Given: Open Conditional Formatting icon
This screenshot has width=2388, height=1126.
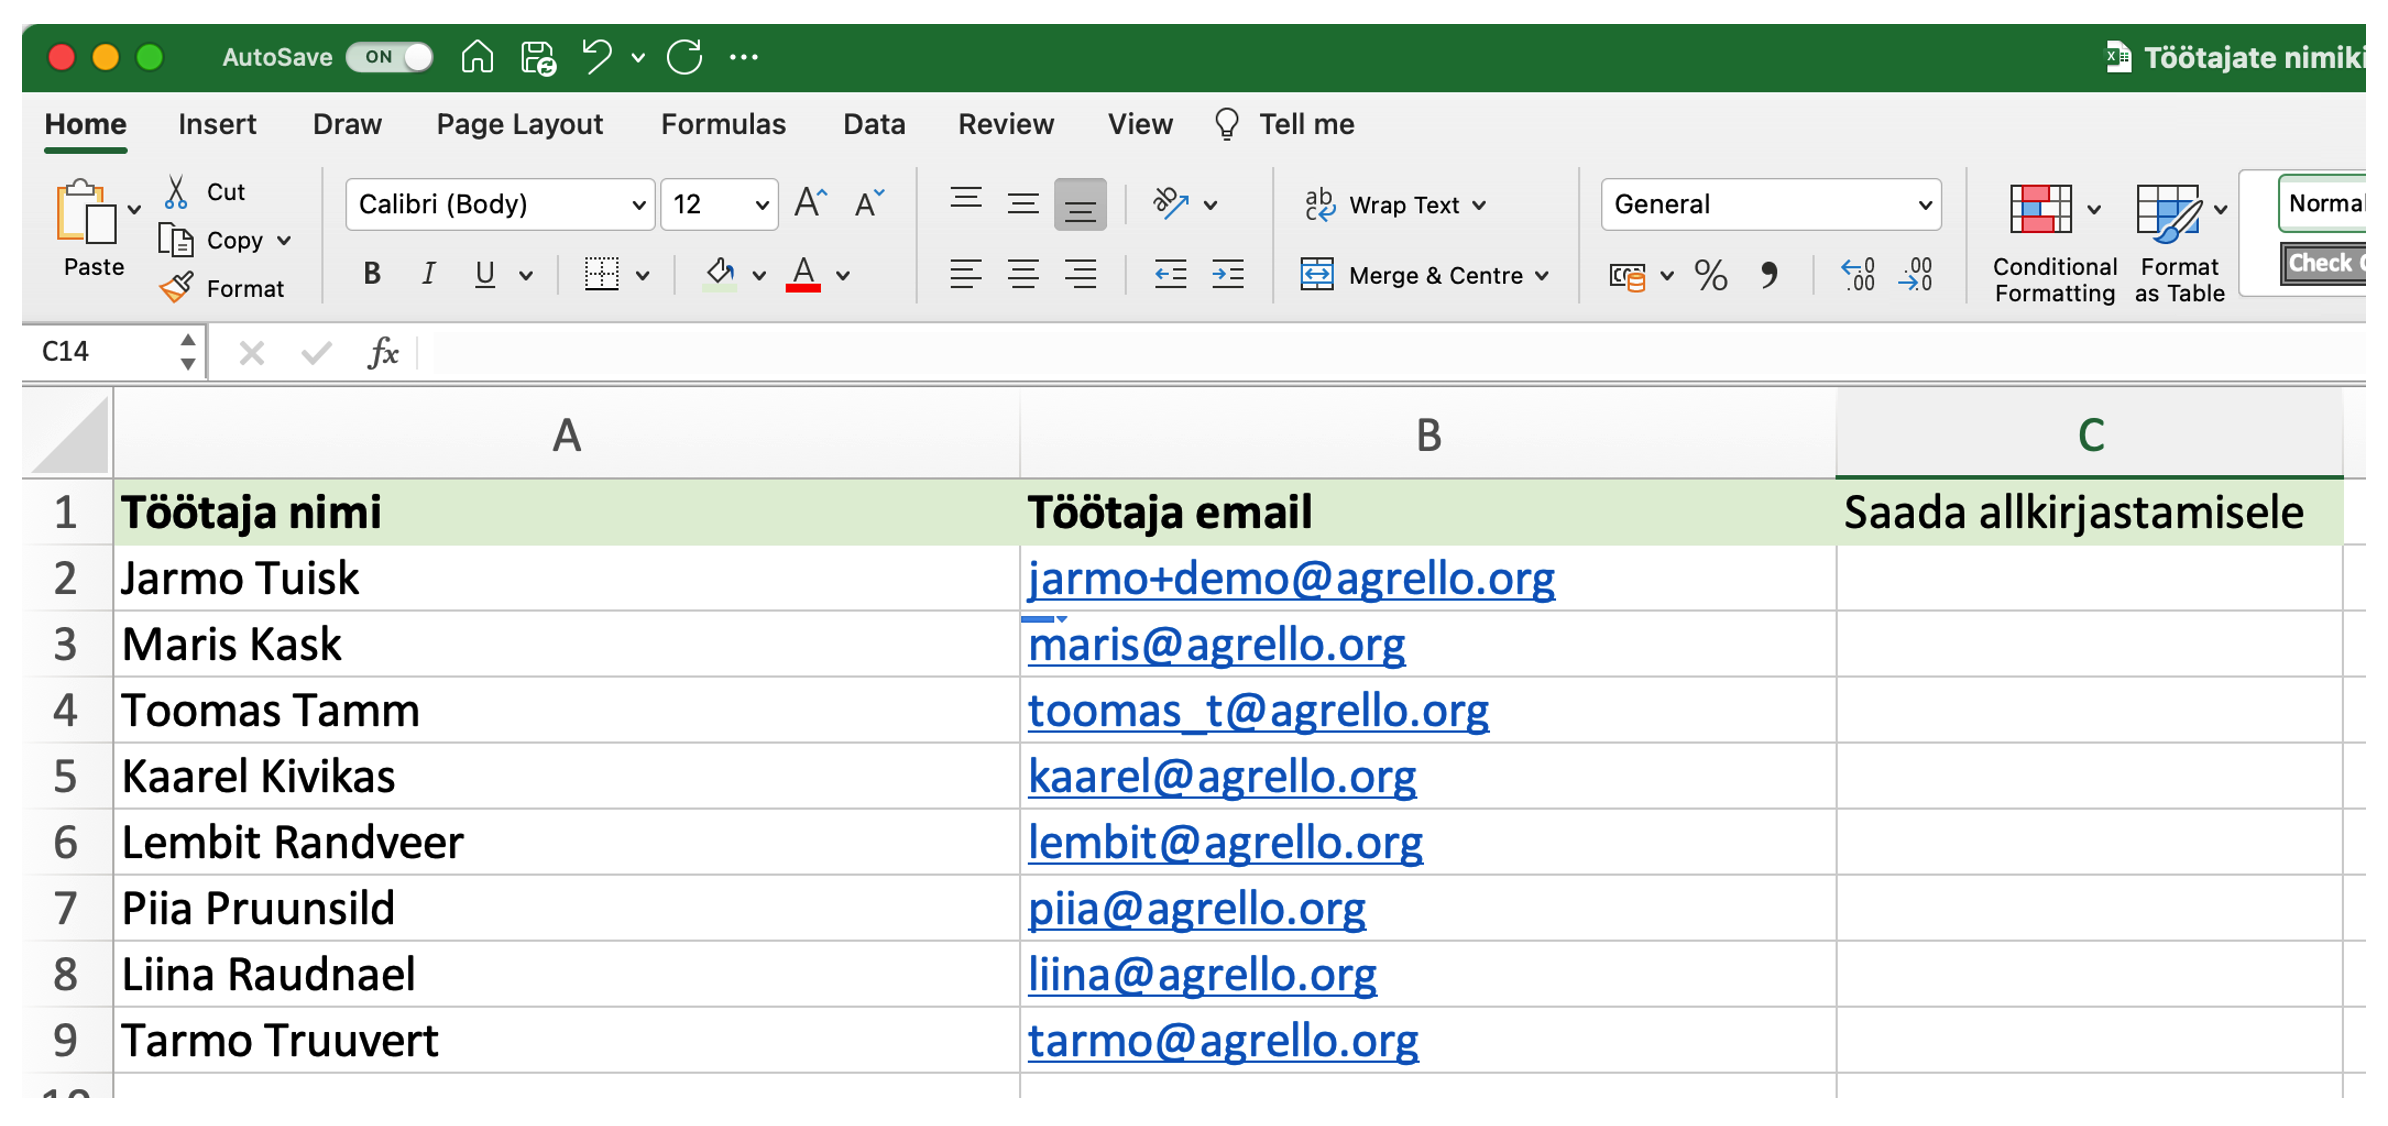Looking at the screenshot, I should pyautogui.click(x=2040, y=210).
